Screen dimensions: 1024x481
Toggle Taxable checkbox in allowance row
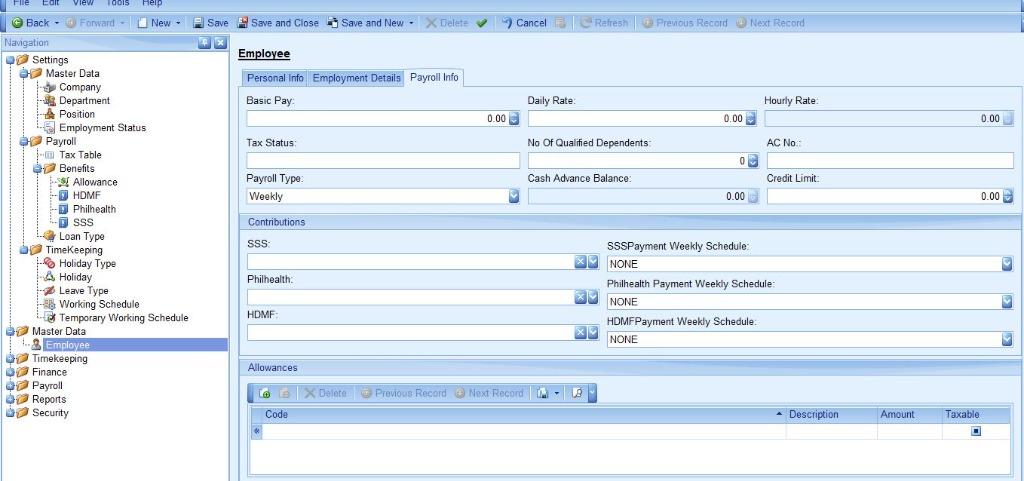click(x=976, y=431)
